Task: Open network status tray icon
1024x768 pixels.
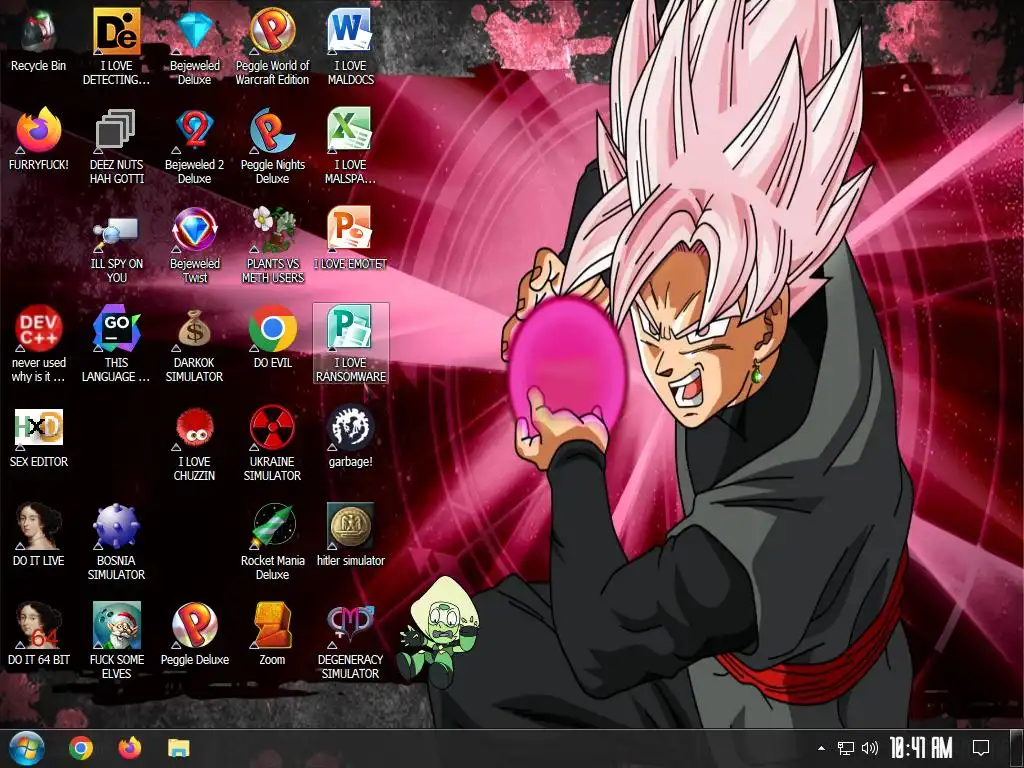Action: [846, 748]
